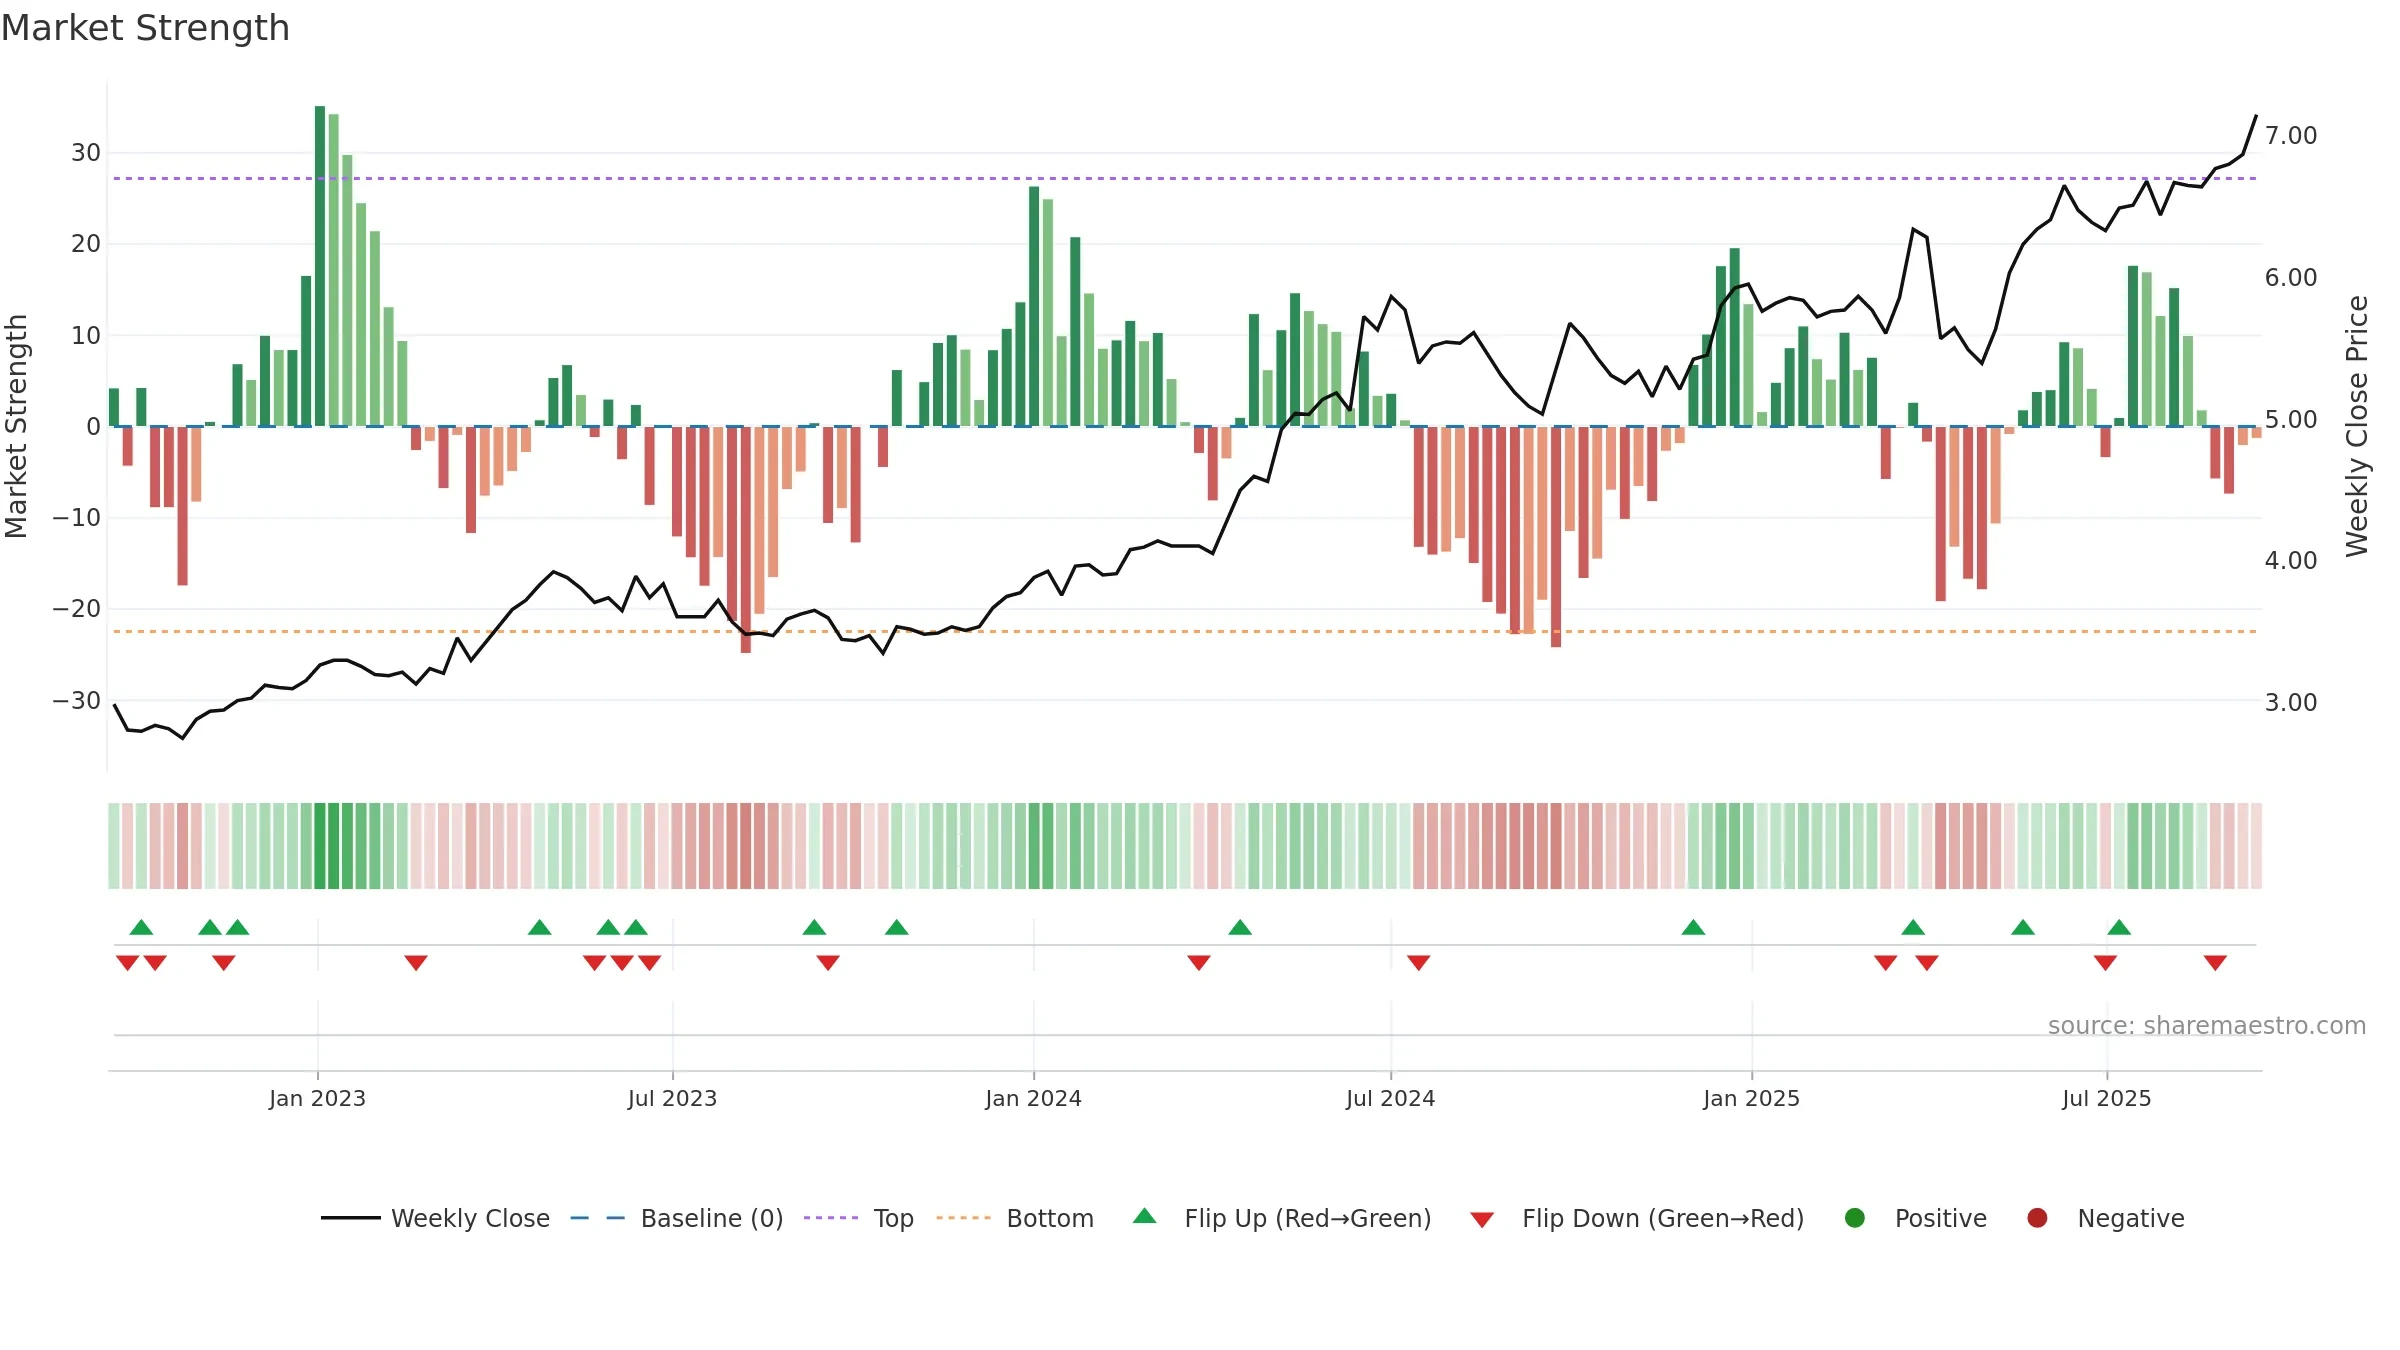Click the 5.00 tick on price axis
This screenshot has height=1350, width=2400.
2291,420
